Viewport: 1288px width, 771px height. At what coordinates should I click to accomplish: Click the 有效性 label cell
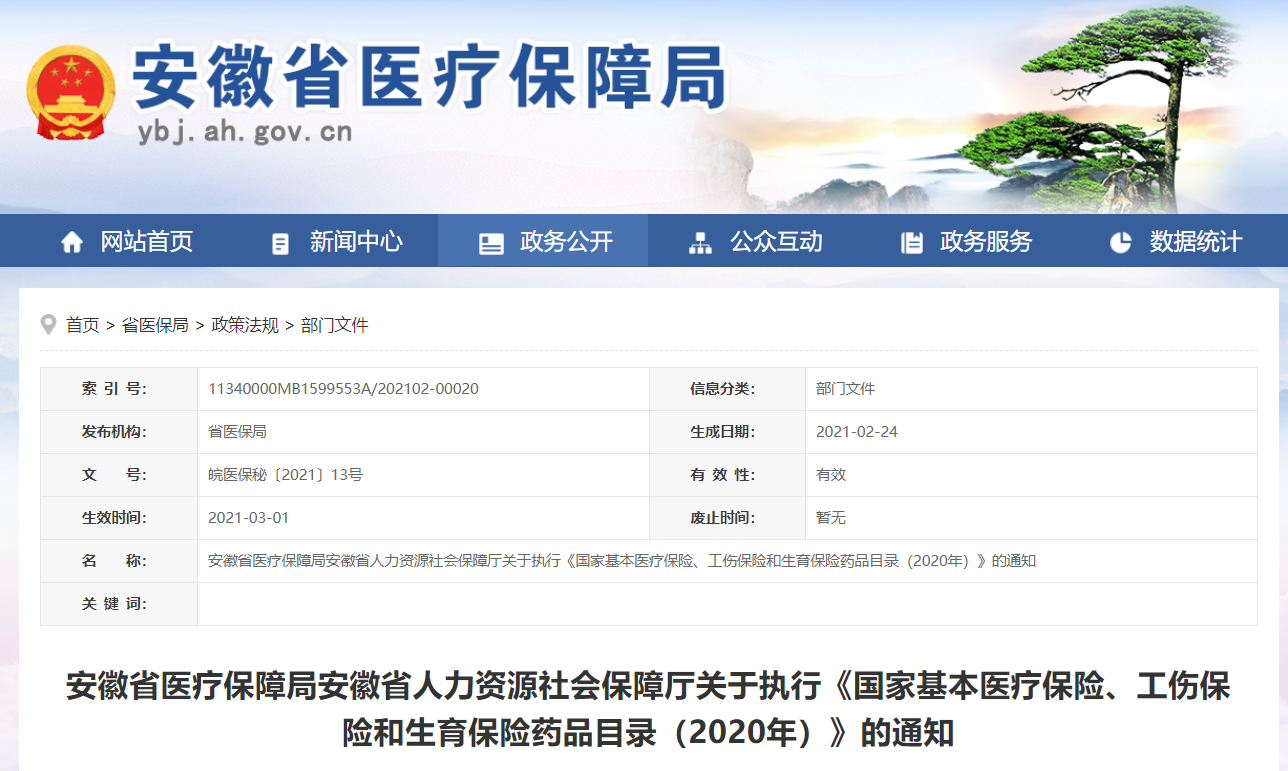point(727,475)
